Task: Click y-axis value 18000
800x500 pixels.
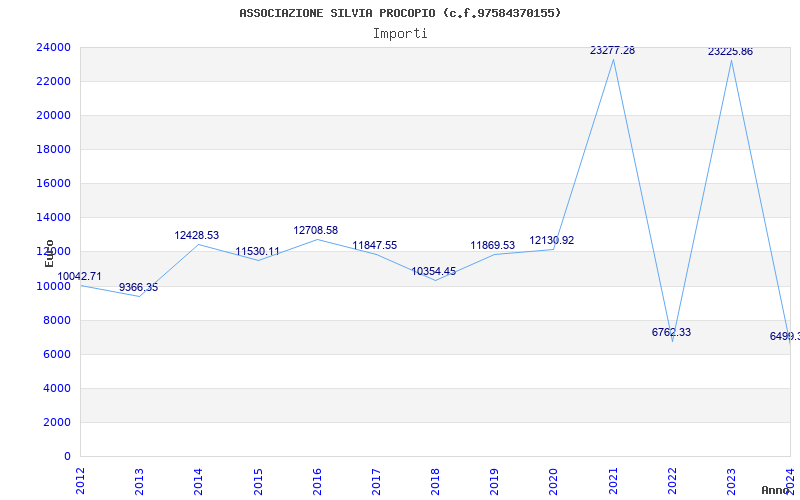Action: click(x=53, y=149)
